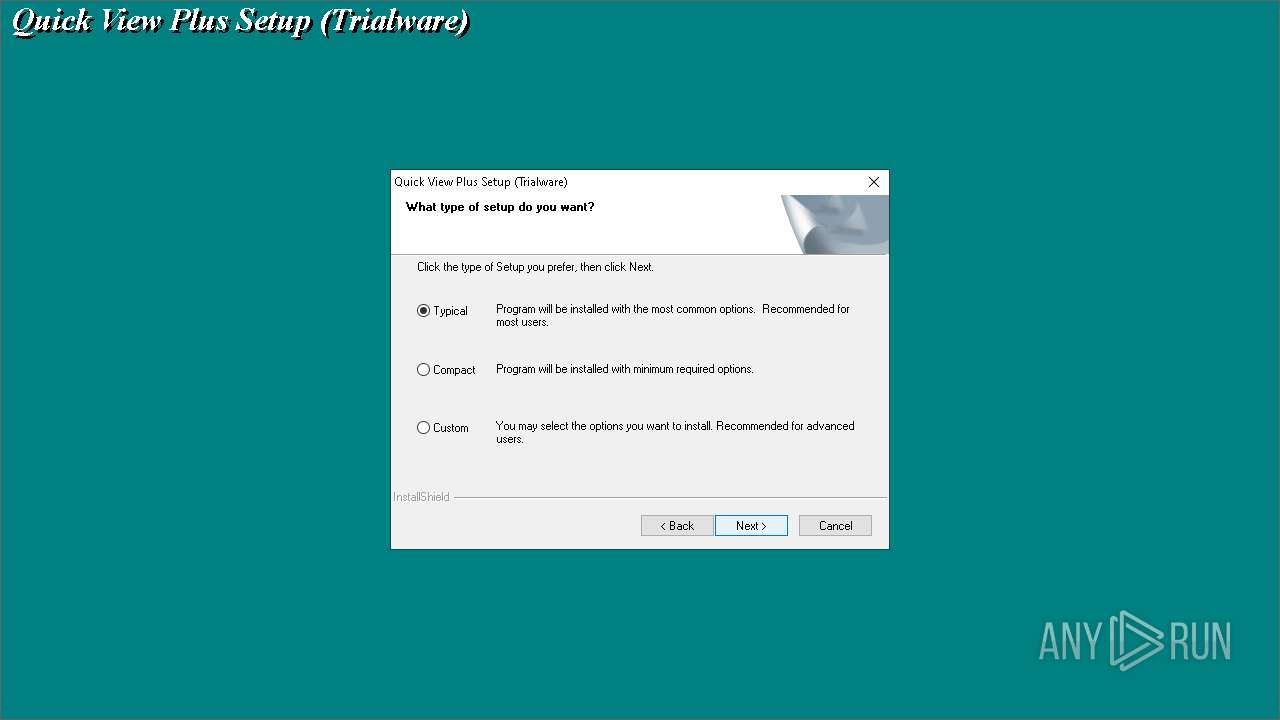Click the dialog title bar text
1280x720 pixels.
[x=481, y=182]
